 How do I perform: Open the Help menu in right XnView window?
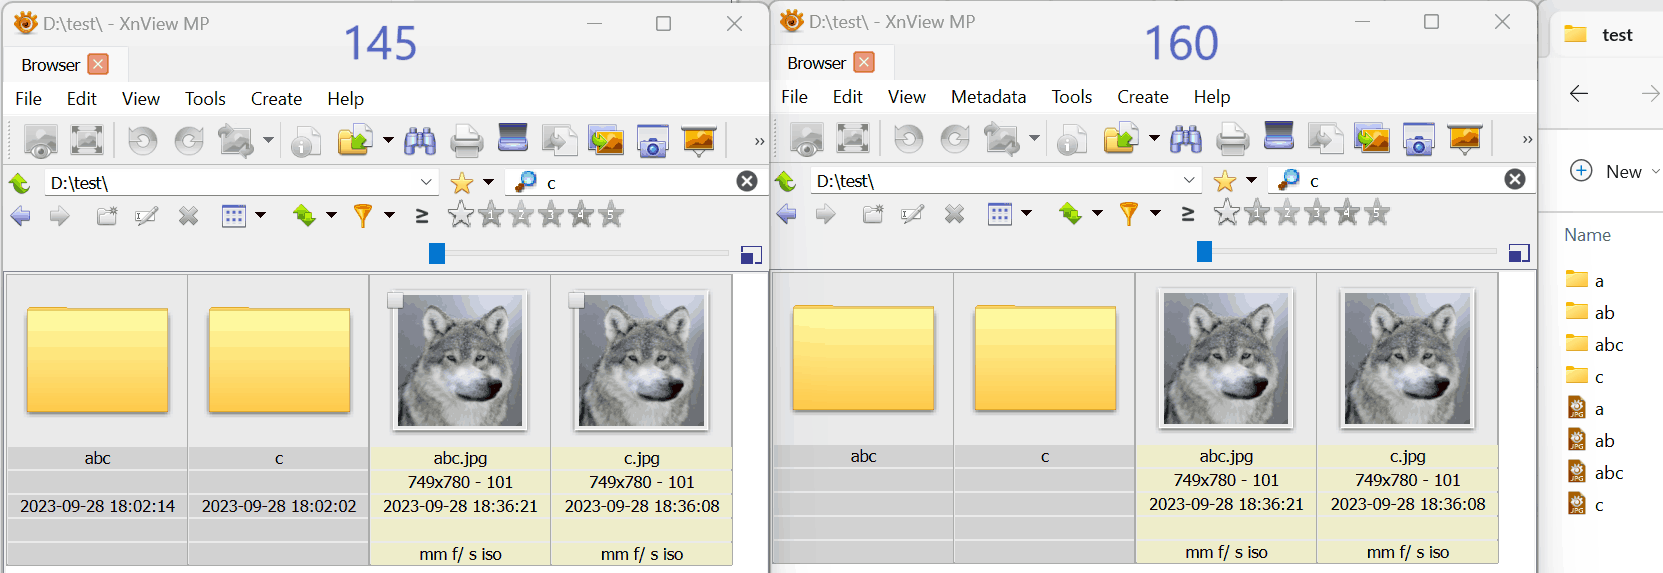1212,97
